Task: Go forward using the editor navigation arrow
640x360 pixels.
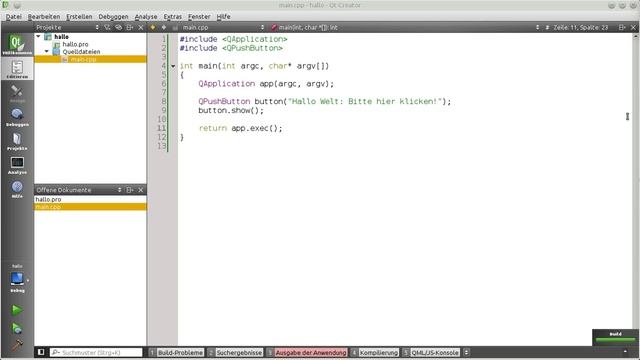Action: 164,27
